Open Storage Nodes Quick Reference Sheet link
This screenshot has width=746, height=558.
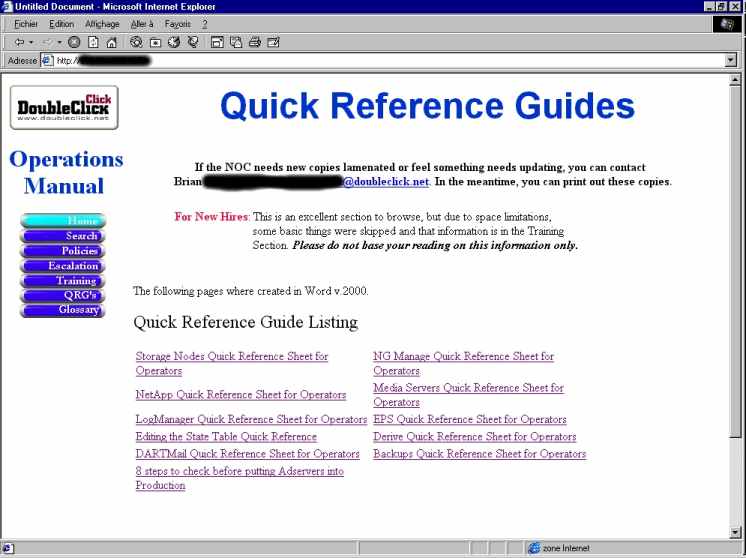tap(232, 363)
